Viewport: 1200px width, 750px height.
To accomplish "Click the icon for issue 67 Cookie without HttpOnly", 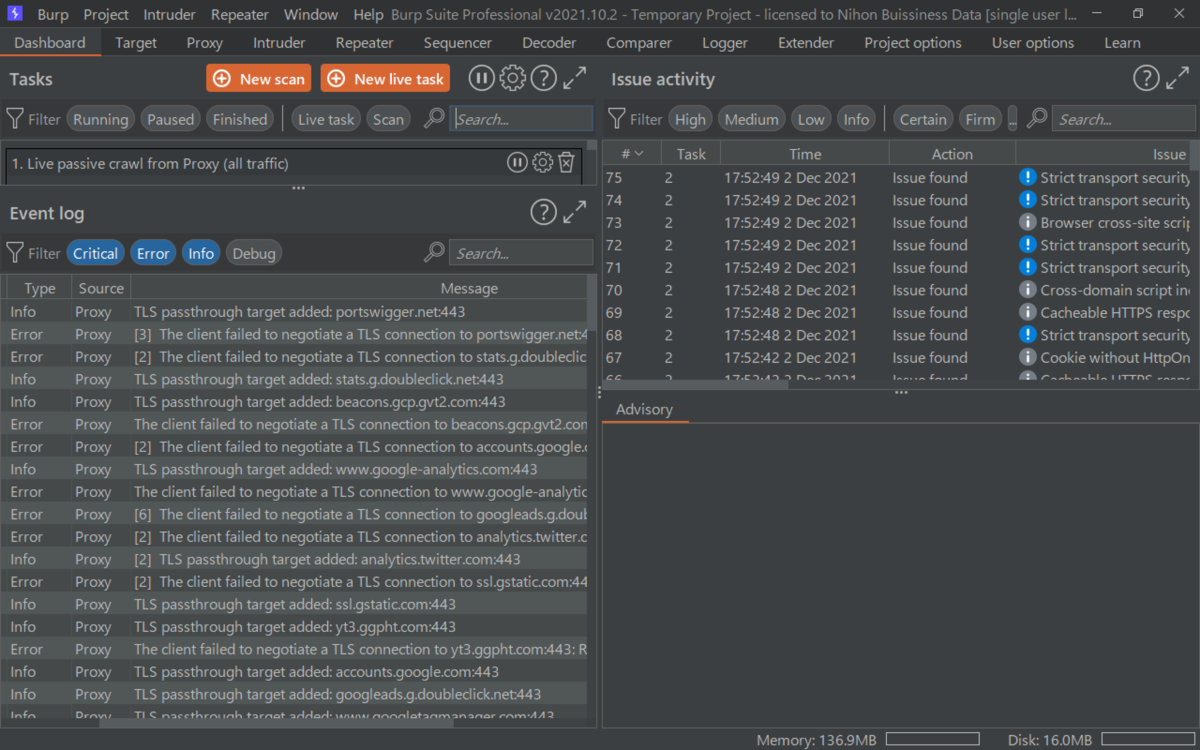I will [x=1027, y=357].
